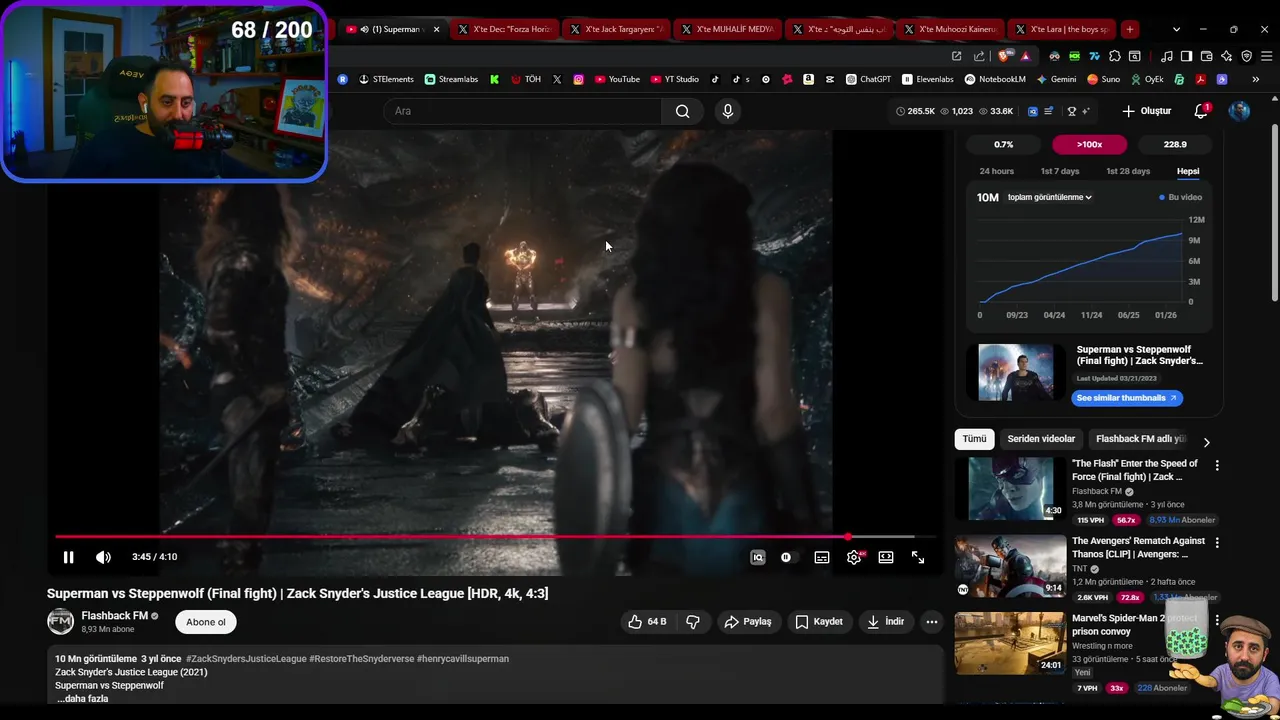Image resolution: width=1280 pixels, height=720 pixels.
Task: Open The Flash Speed Force video thumbnail
Action: (1010, 489)
